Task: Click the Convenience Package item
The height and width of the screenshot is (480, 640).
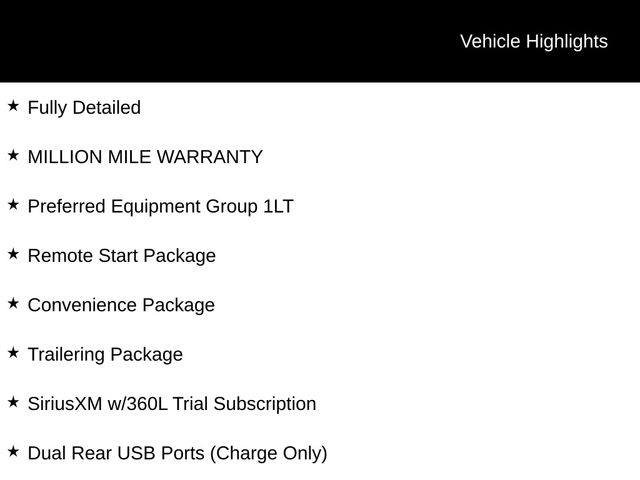Action: 121,305
